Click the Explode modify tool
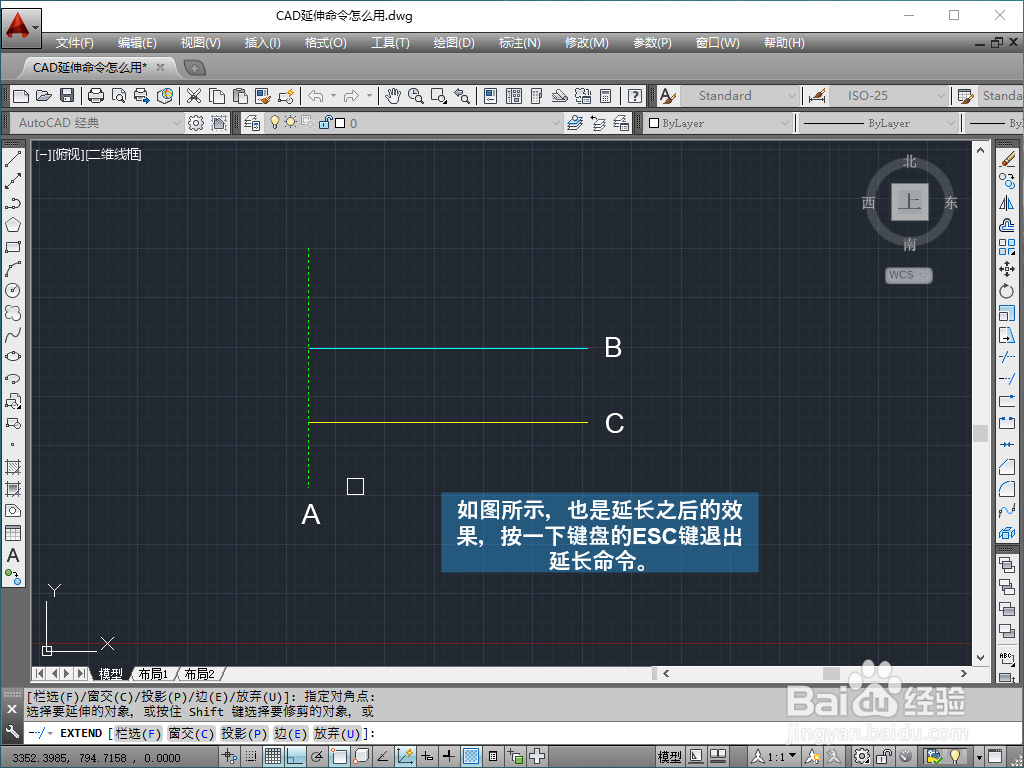Image resolution: width=1024 pixels, height=768 pixels. click(1007, 533)
